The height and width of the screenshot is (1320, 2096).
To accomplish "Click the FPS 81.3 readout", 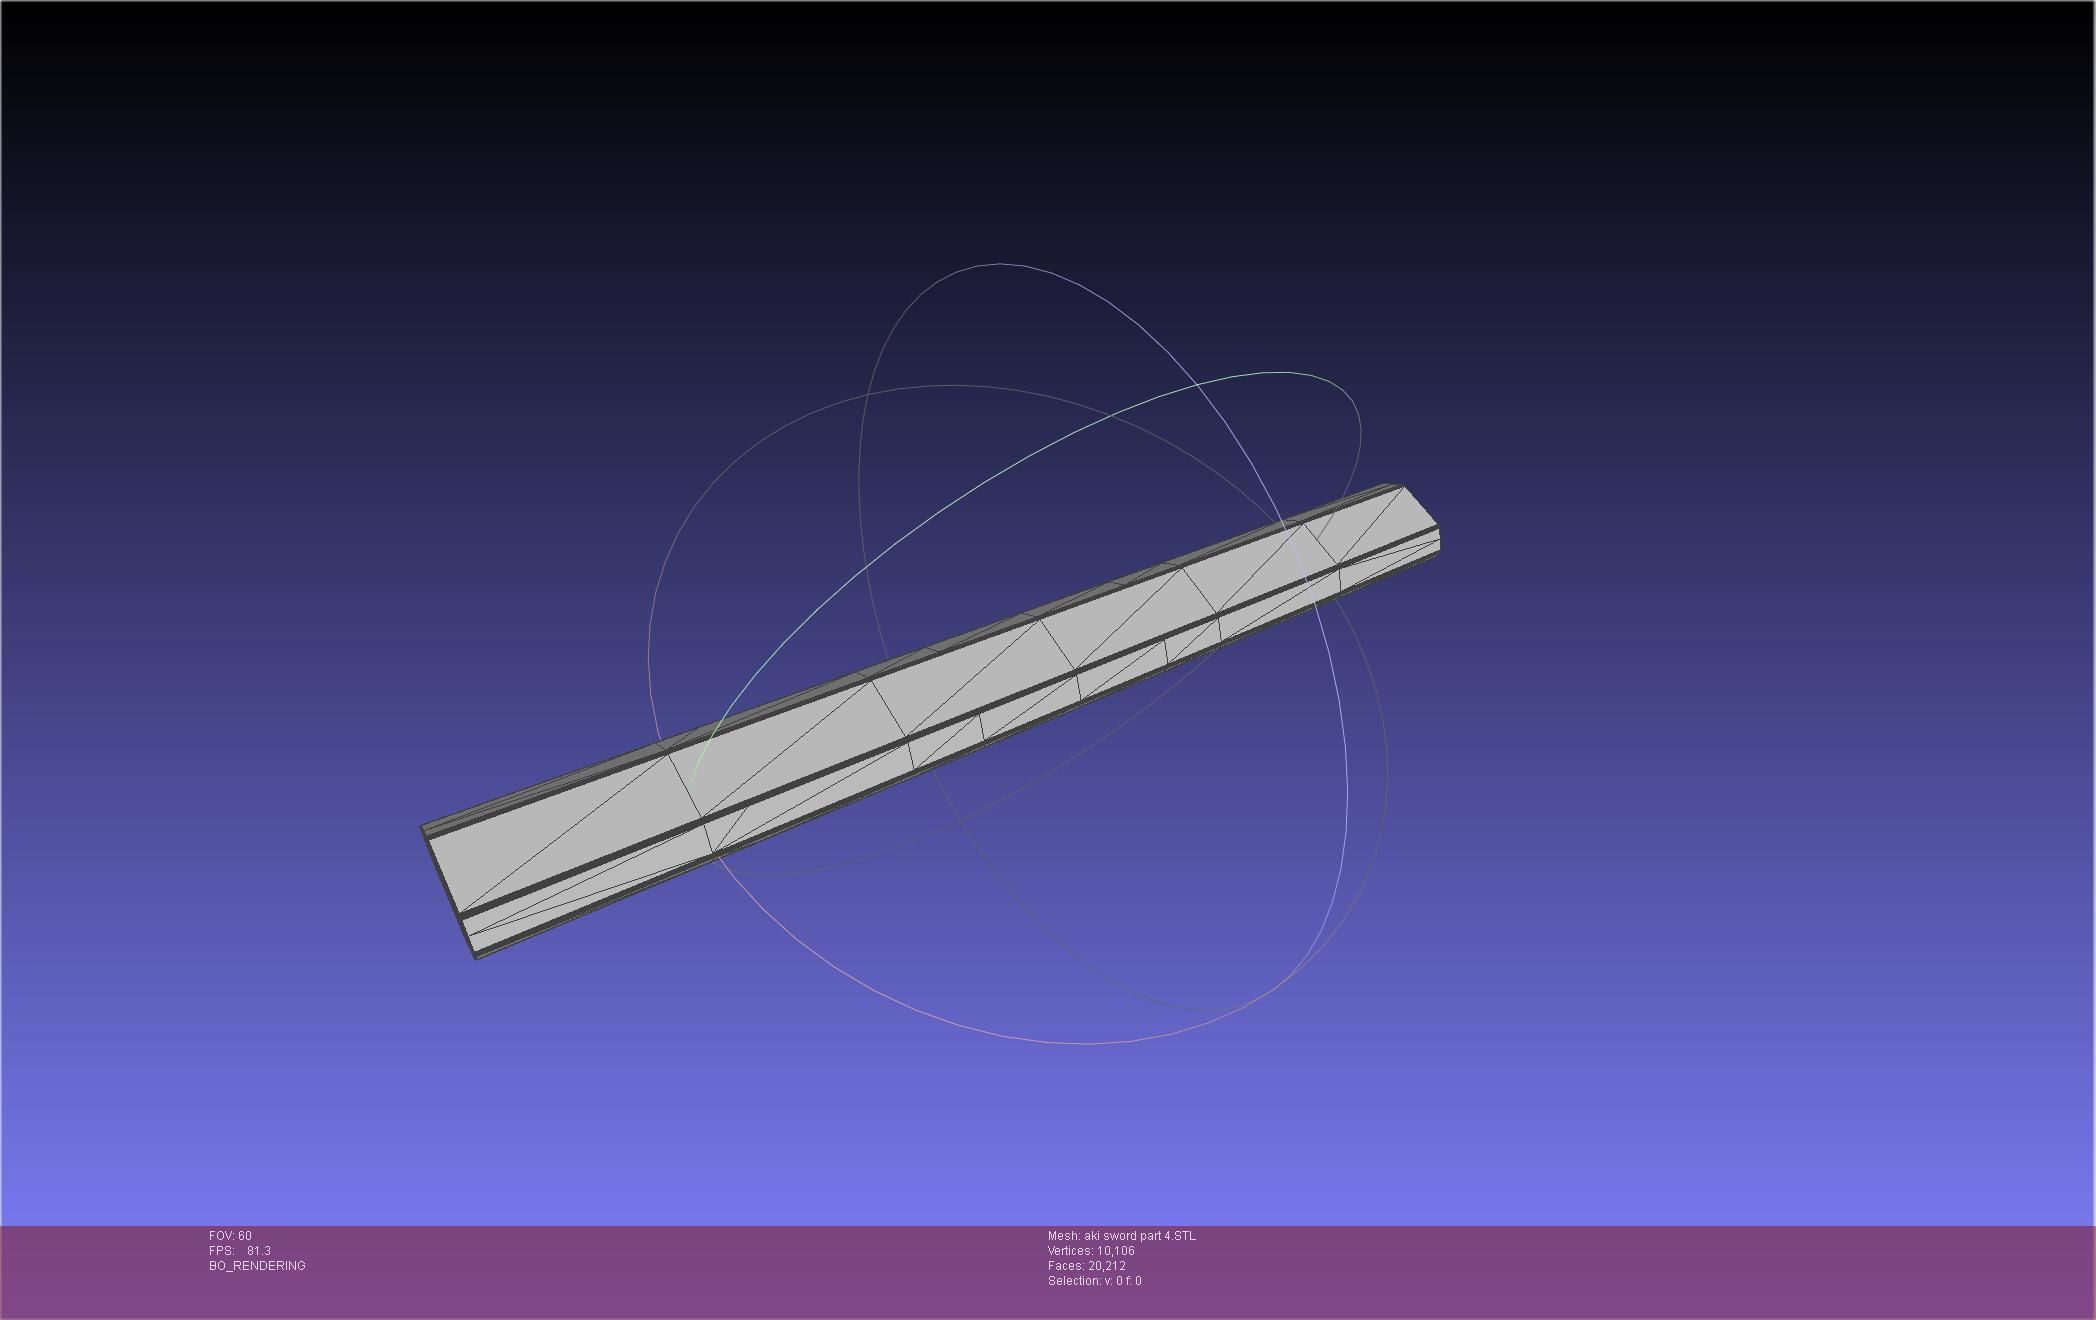I will [x=240, y=1251].
